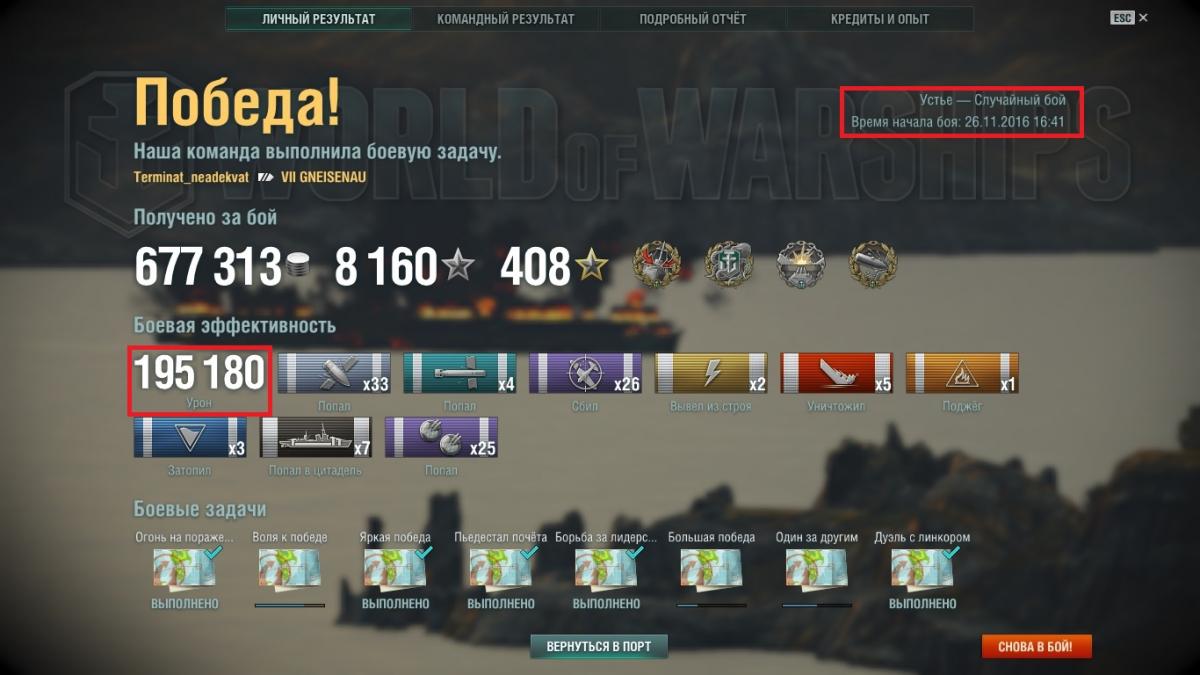Click the Воля к победе mission progress bar
Image resolution: width=1200 pixels, height=675 pixels.
(x=290, y=605)
